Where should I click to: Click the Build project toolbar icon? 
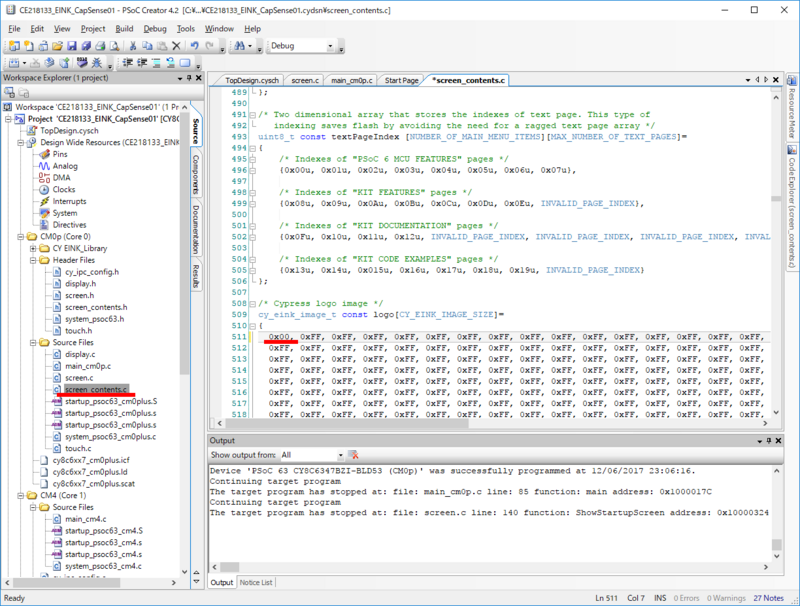click(x=14, y=63)
